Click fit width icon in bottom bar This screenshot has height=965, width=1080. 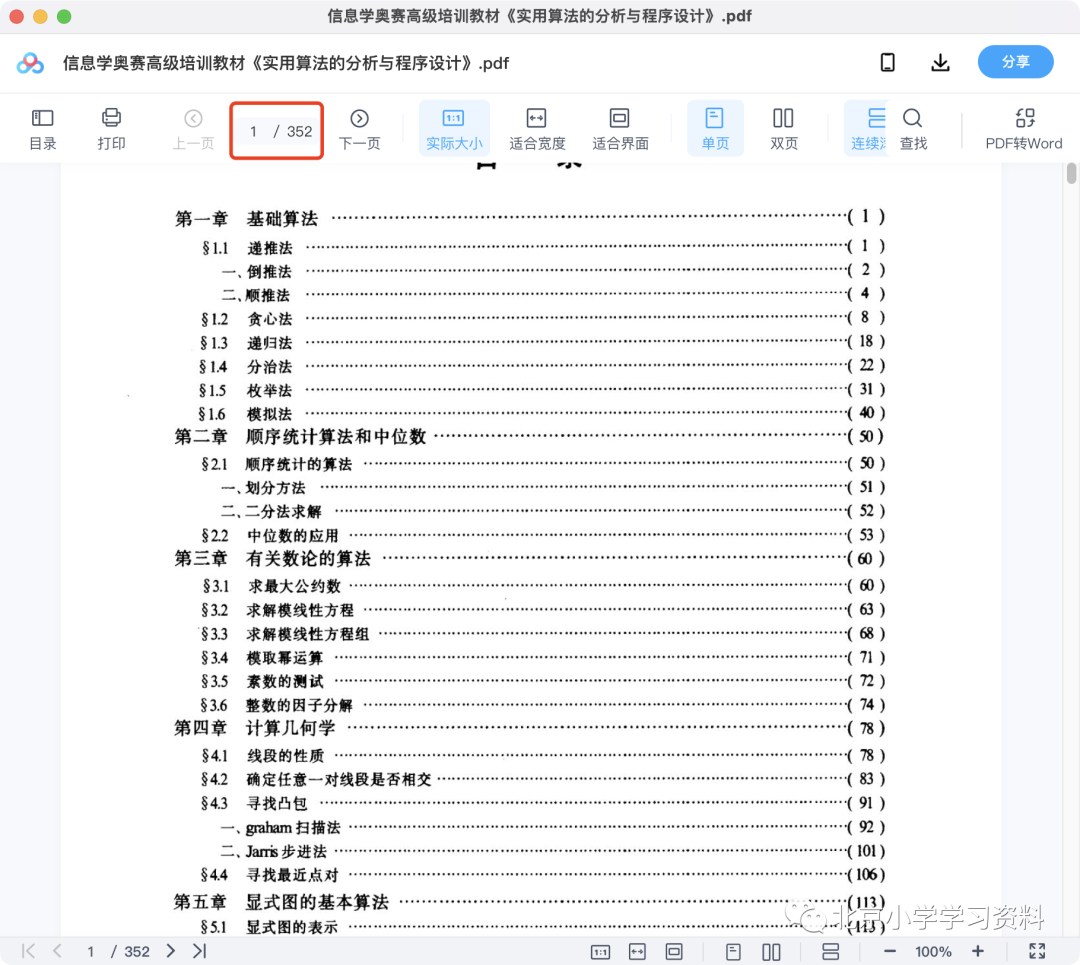pos(637,952)
